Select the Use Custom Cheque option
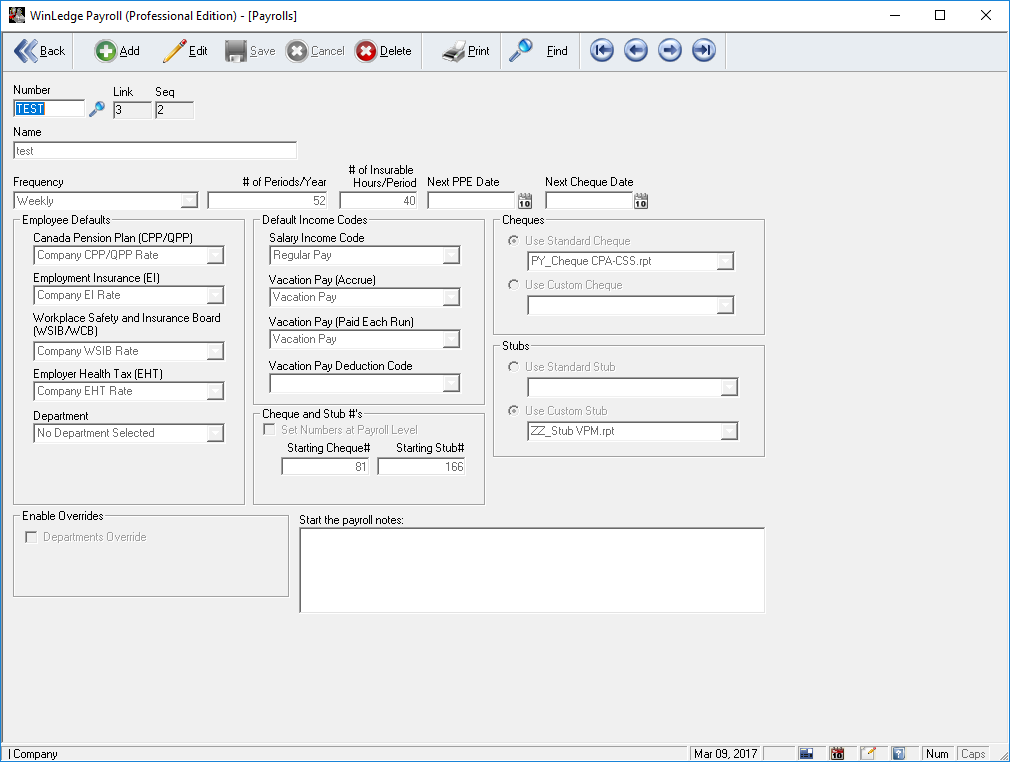Screen dimensions: 1010x762 click(x=514, y=285)
